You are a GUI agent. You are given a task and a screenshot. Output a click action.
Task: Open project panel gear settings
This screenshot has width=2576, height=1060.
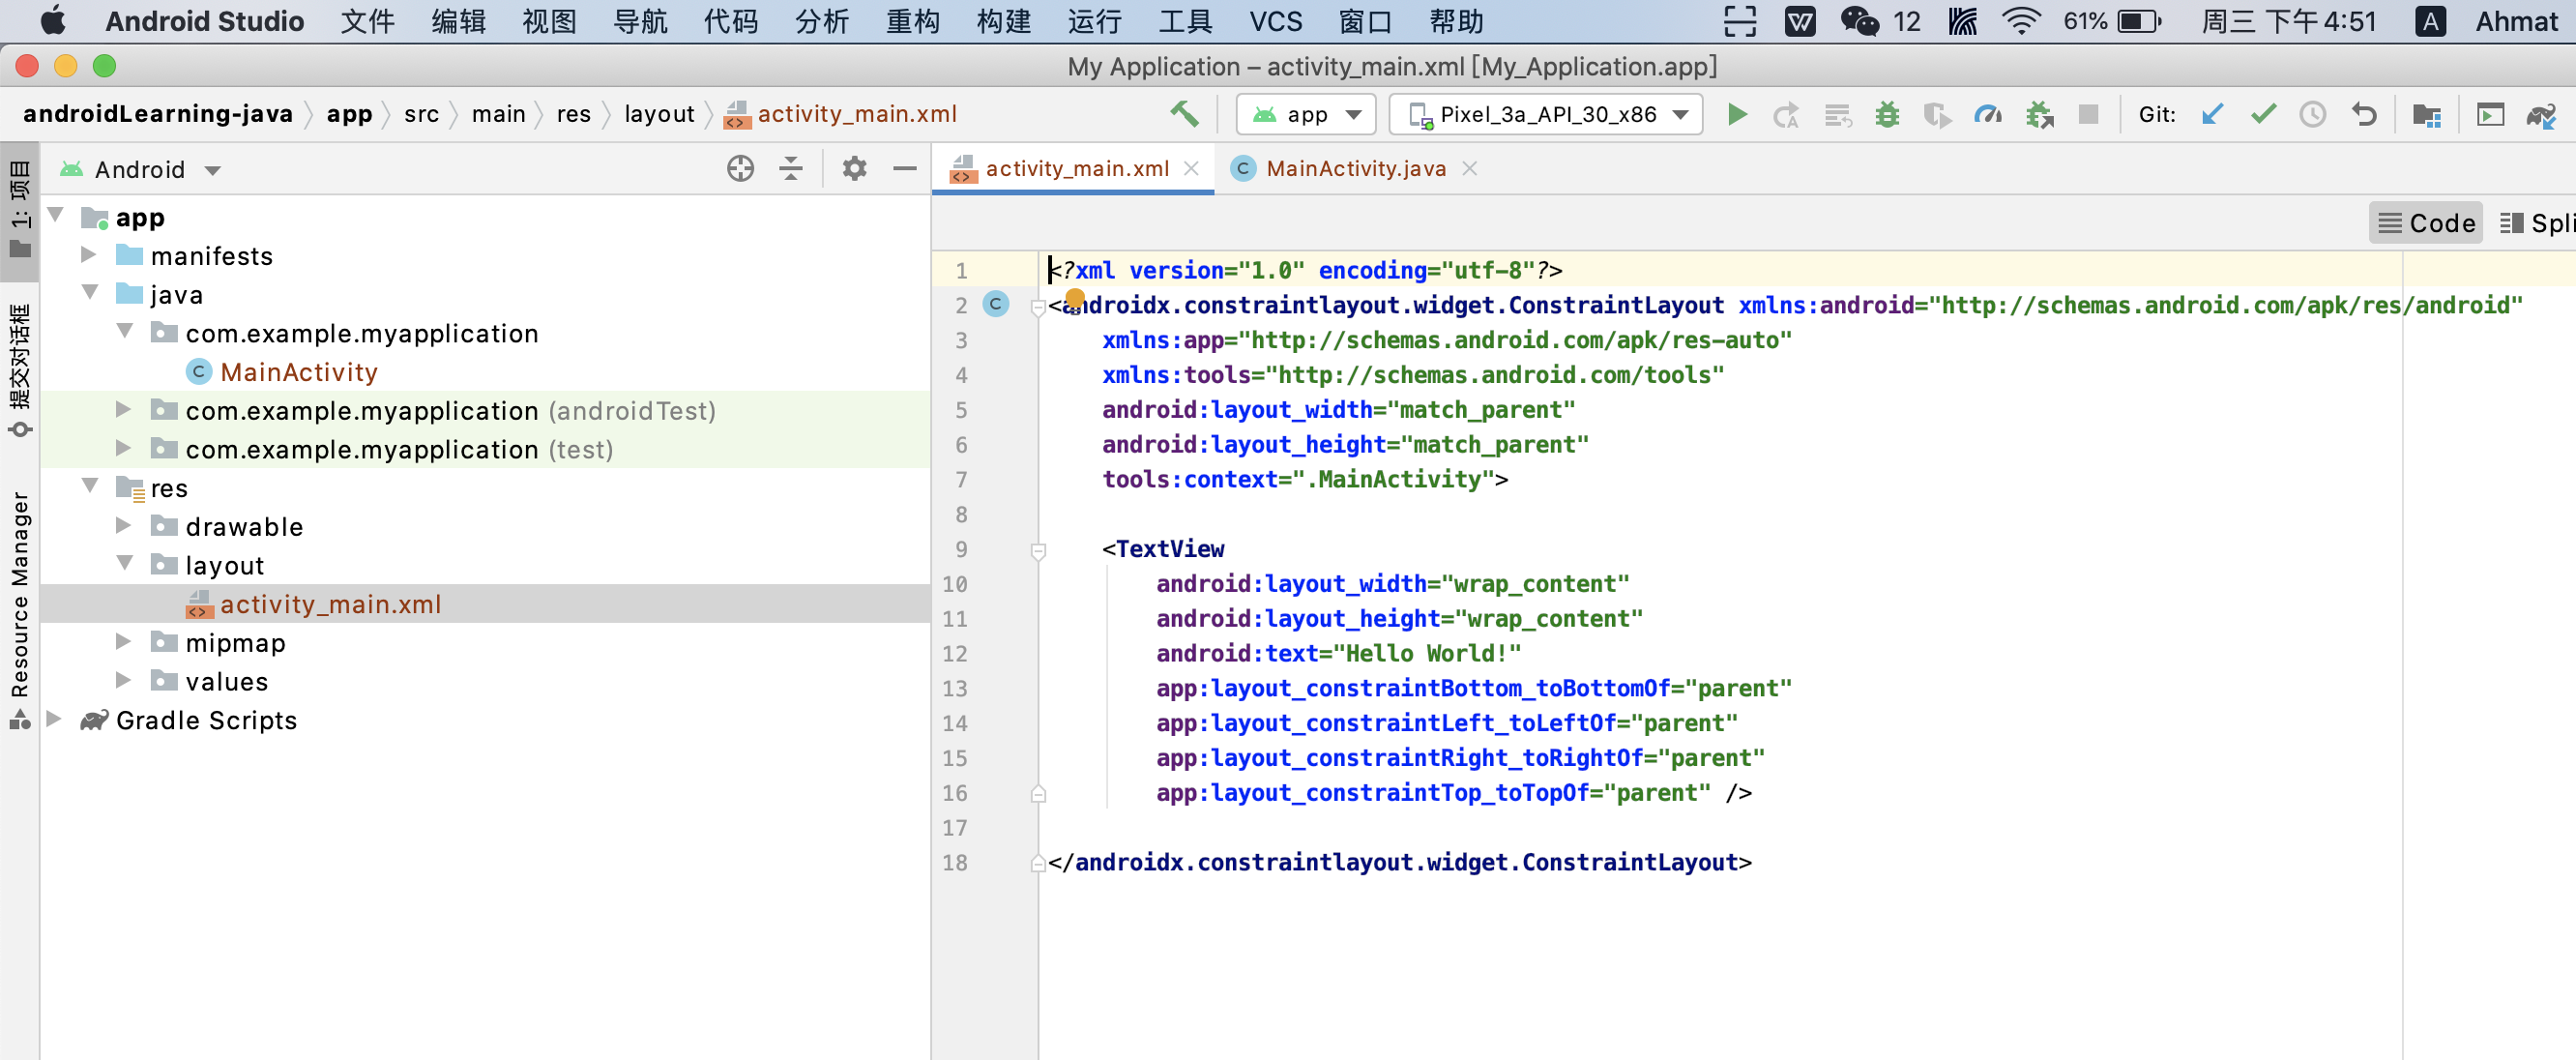[x=853, y=168]
